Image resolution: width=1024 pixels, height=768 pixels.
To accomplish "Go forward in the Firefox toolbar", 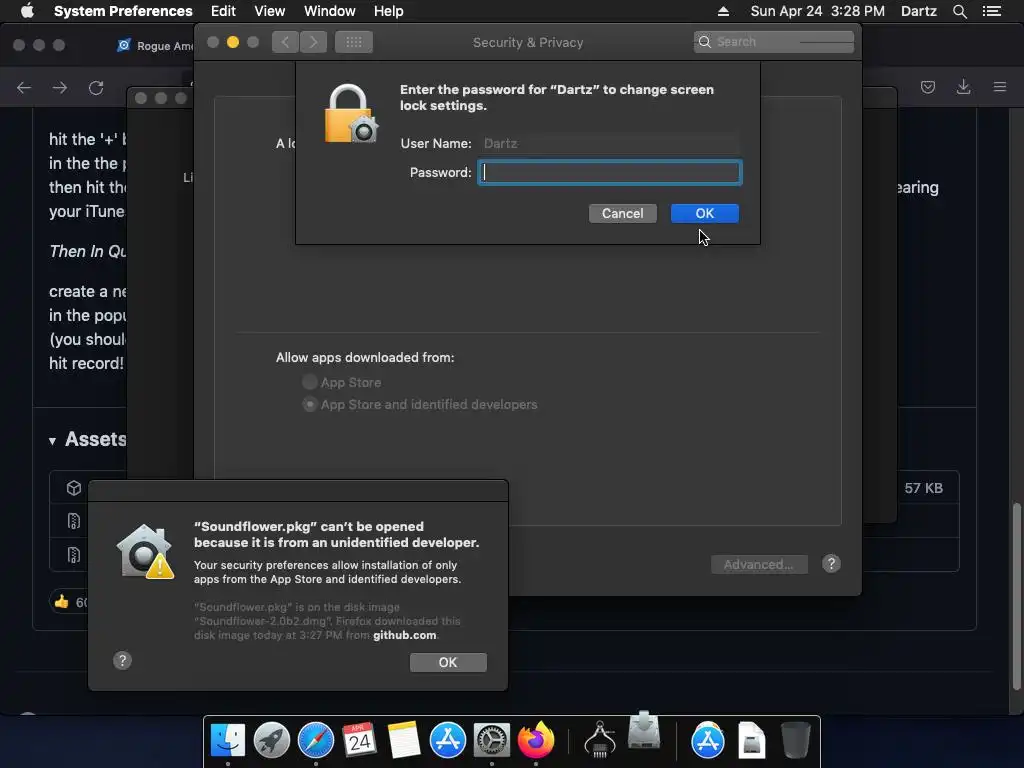I will pos(60,88).
